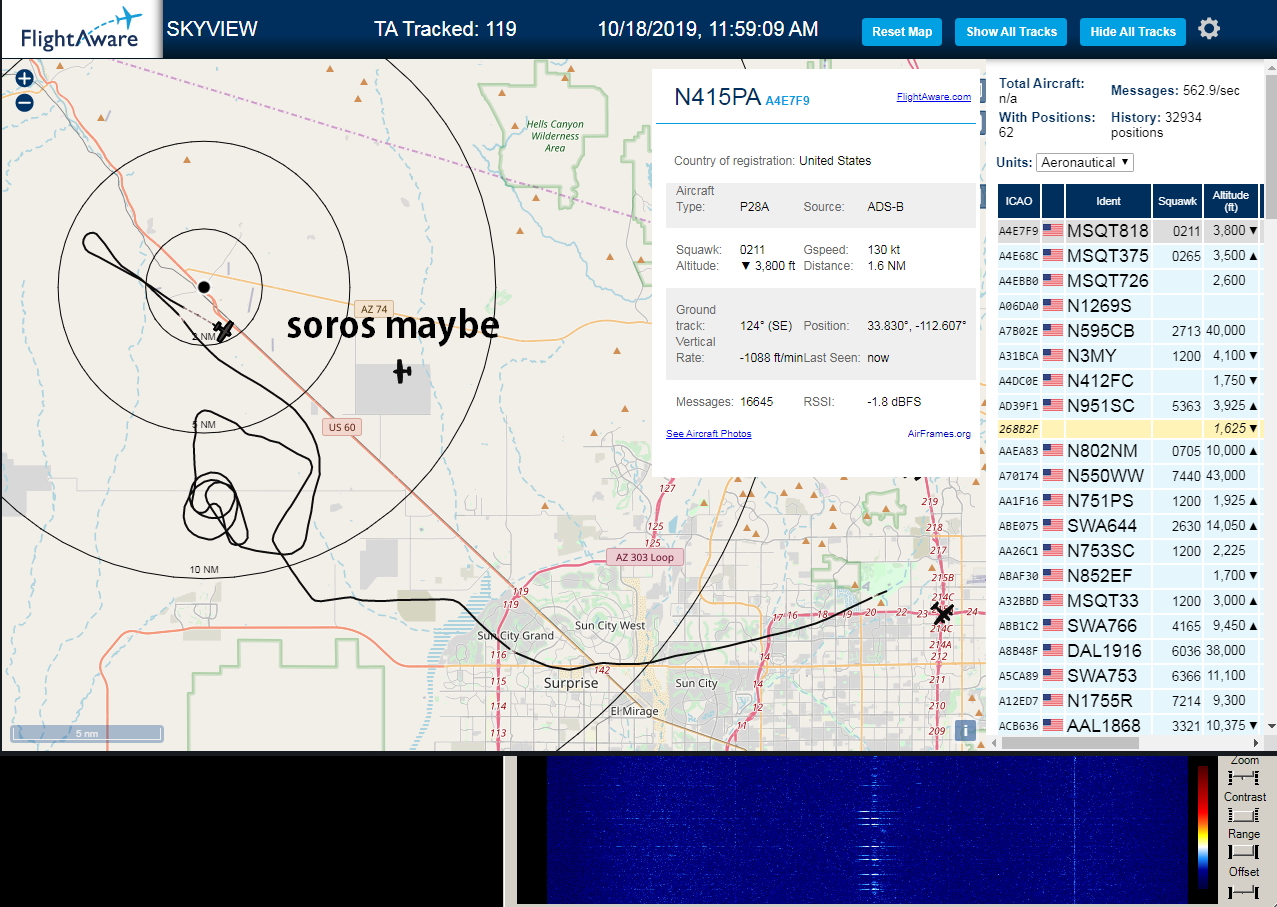
Task: Click the A4E7F9 hex code next to N415PA
Action: pos(787,101)
